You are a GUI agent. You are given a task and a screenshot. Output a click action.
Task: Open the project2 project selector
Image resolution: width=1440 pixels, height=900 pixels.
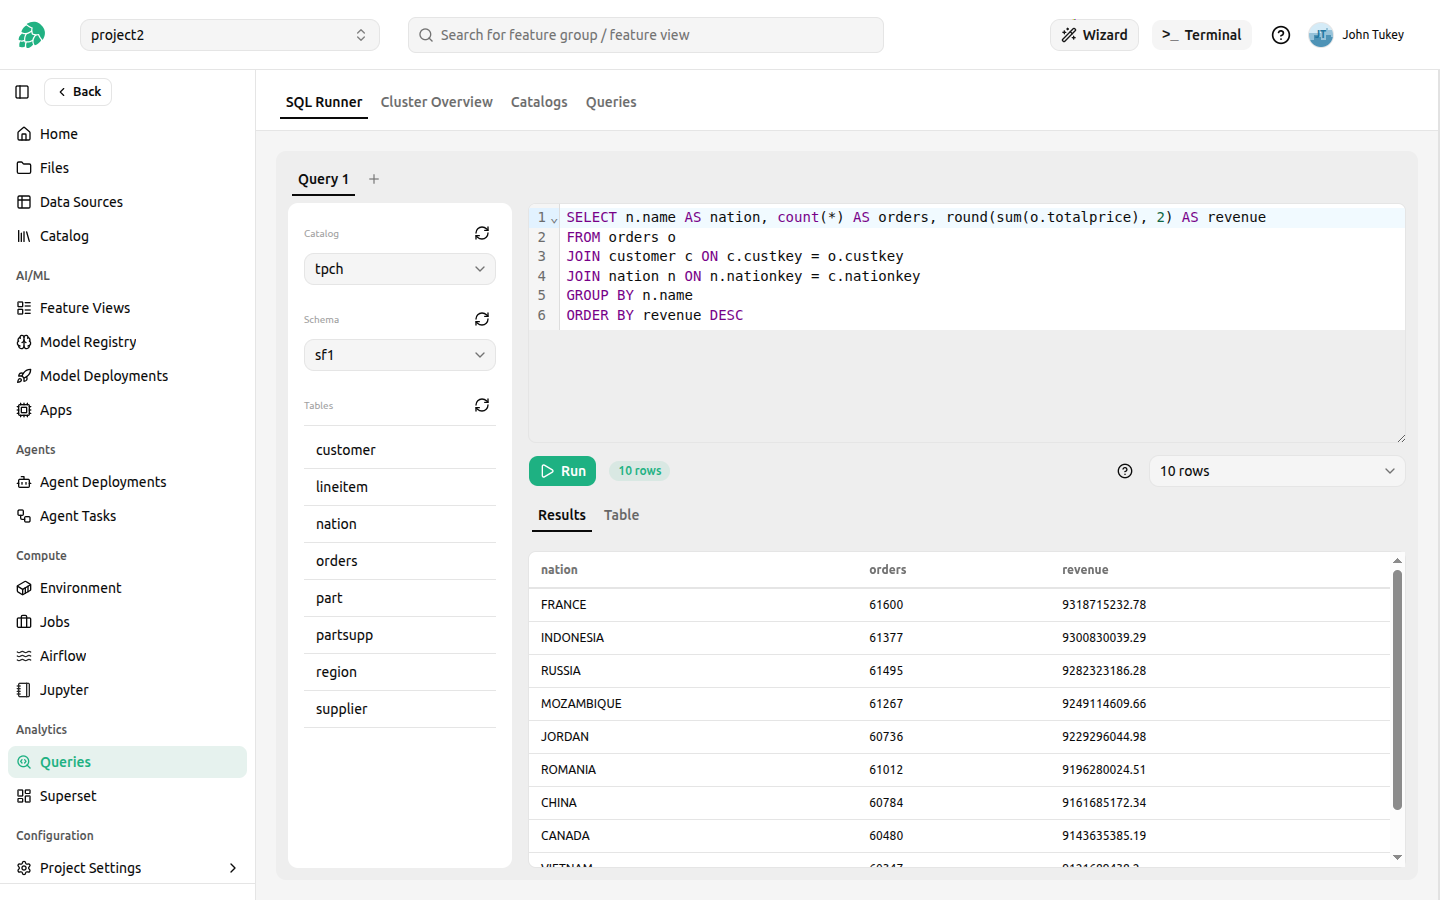(230, 35)
